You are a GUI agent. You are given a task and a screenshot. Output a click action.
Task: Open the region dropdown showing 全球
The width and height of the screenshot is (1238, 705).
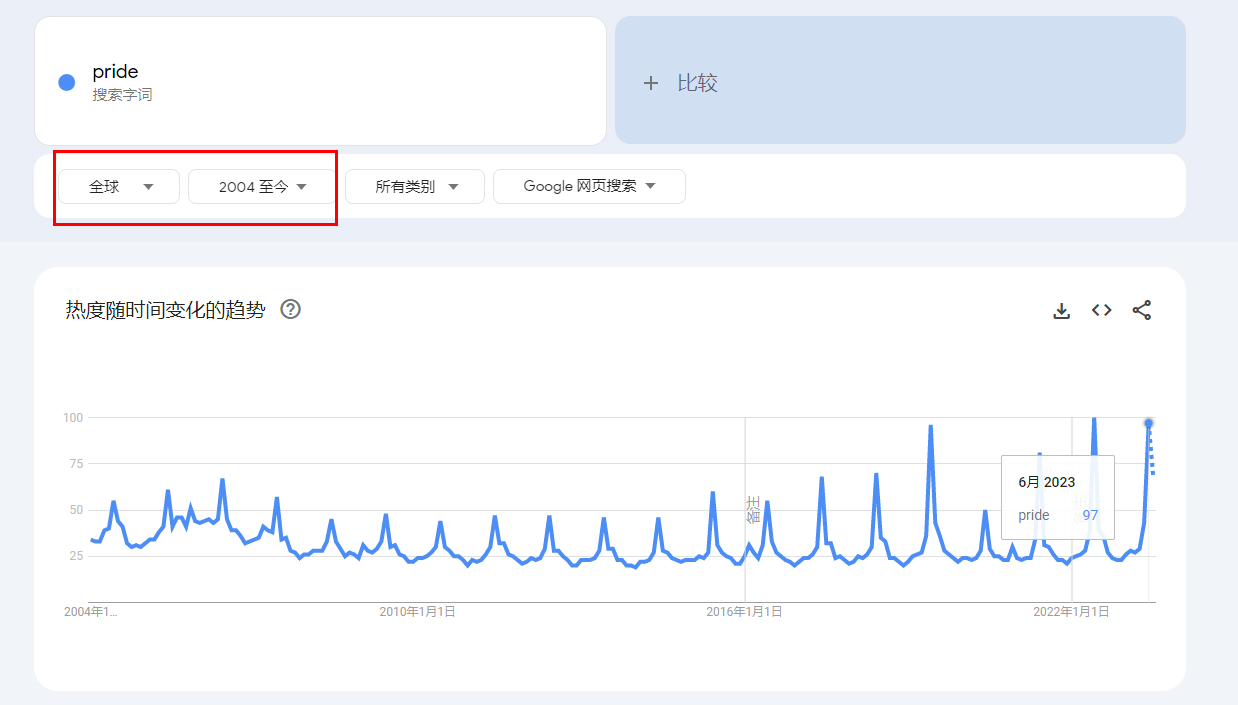[x=118, y=186]
